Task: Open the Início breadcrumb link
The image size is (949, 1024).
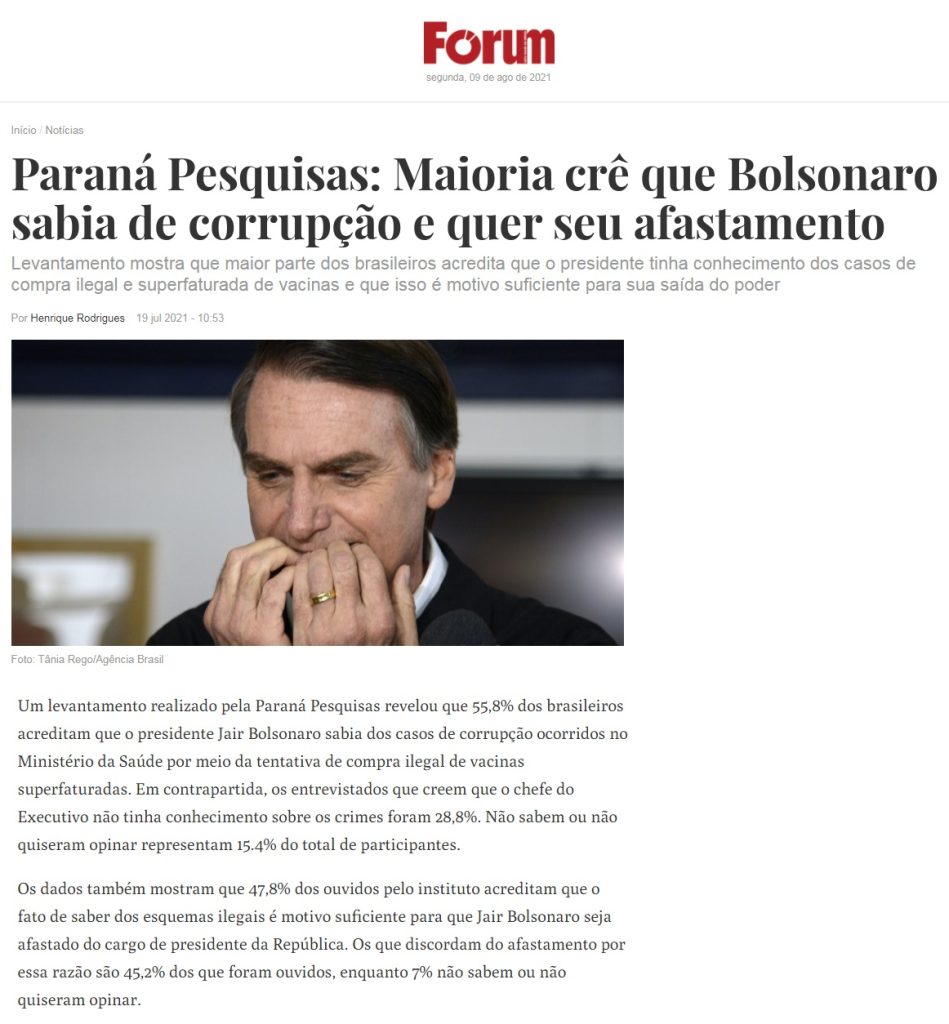Action: click(24, 130)
